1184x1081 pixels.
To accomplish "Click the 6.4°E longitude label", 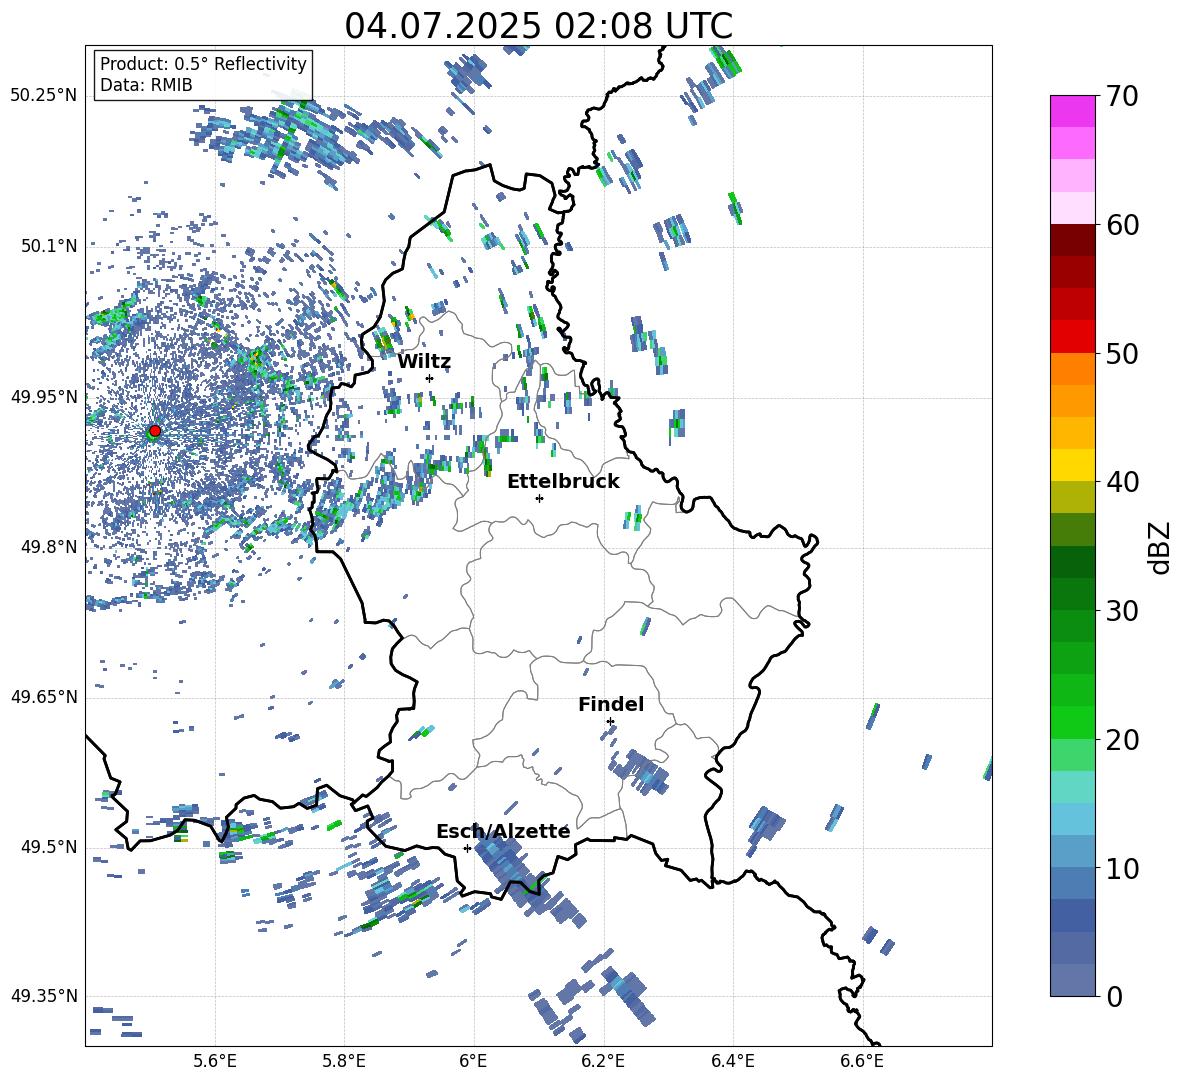I will pos(732,1061).
